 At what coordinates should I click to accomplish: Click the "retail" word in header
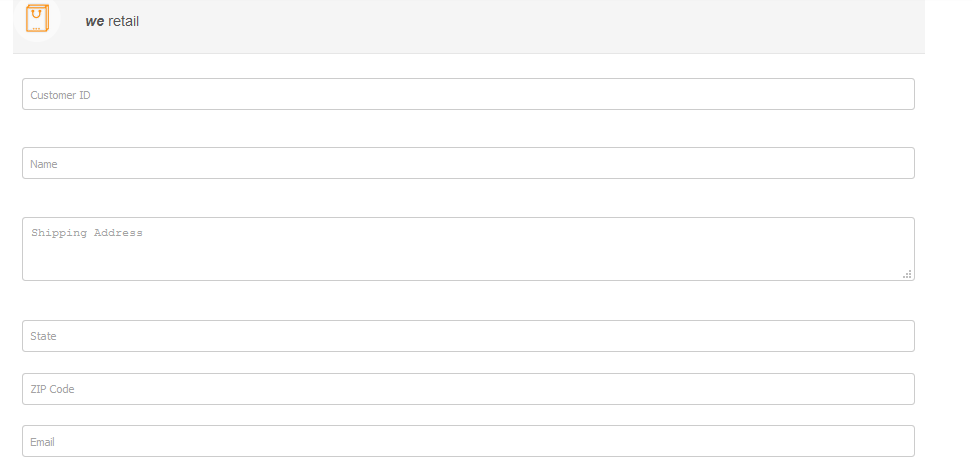124,21
